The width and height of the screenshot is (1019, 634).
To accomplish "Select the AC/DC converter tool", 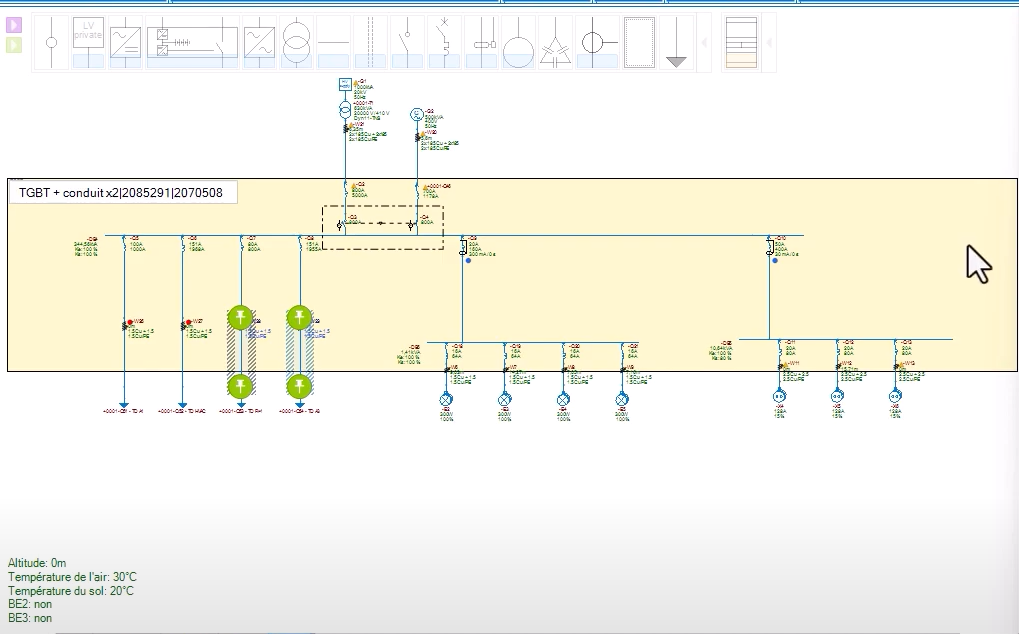I will (123, 42).
